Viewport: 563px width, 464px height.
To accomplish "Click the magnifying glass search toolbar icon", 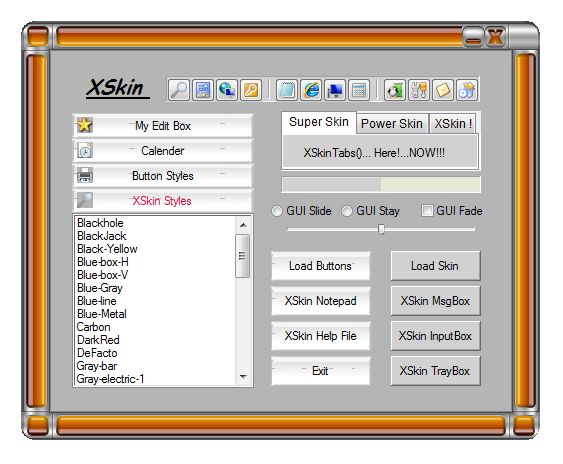I will coord(178,90).
